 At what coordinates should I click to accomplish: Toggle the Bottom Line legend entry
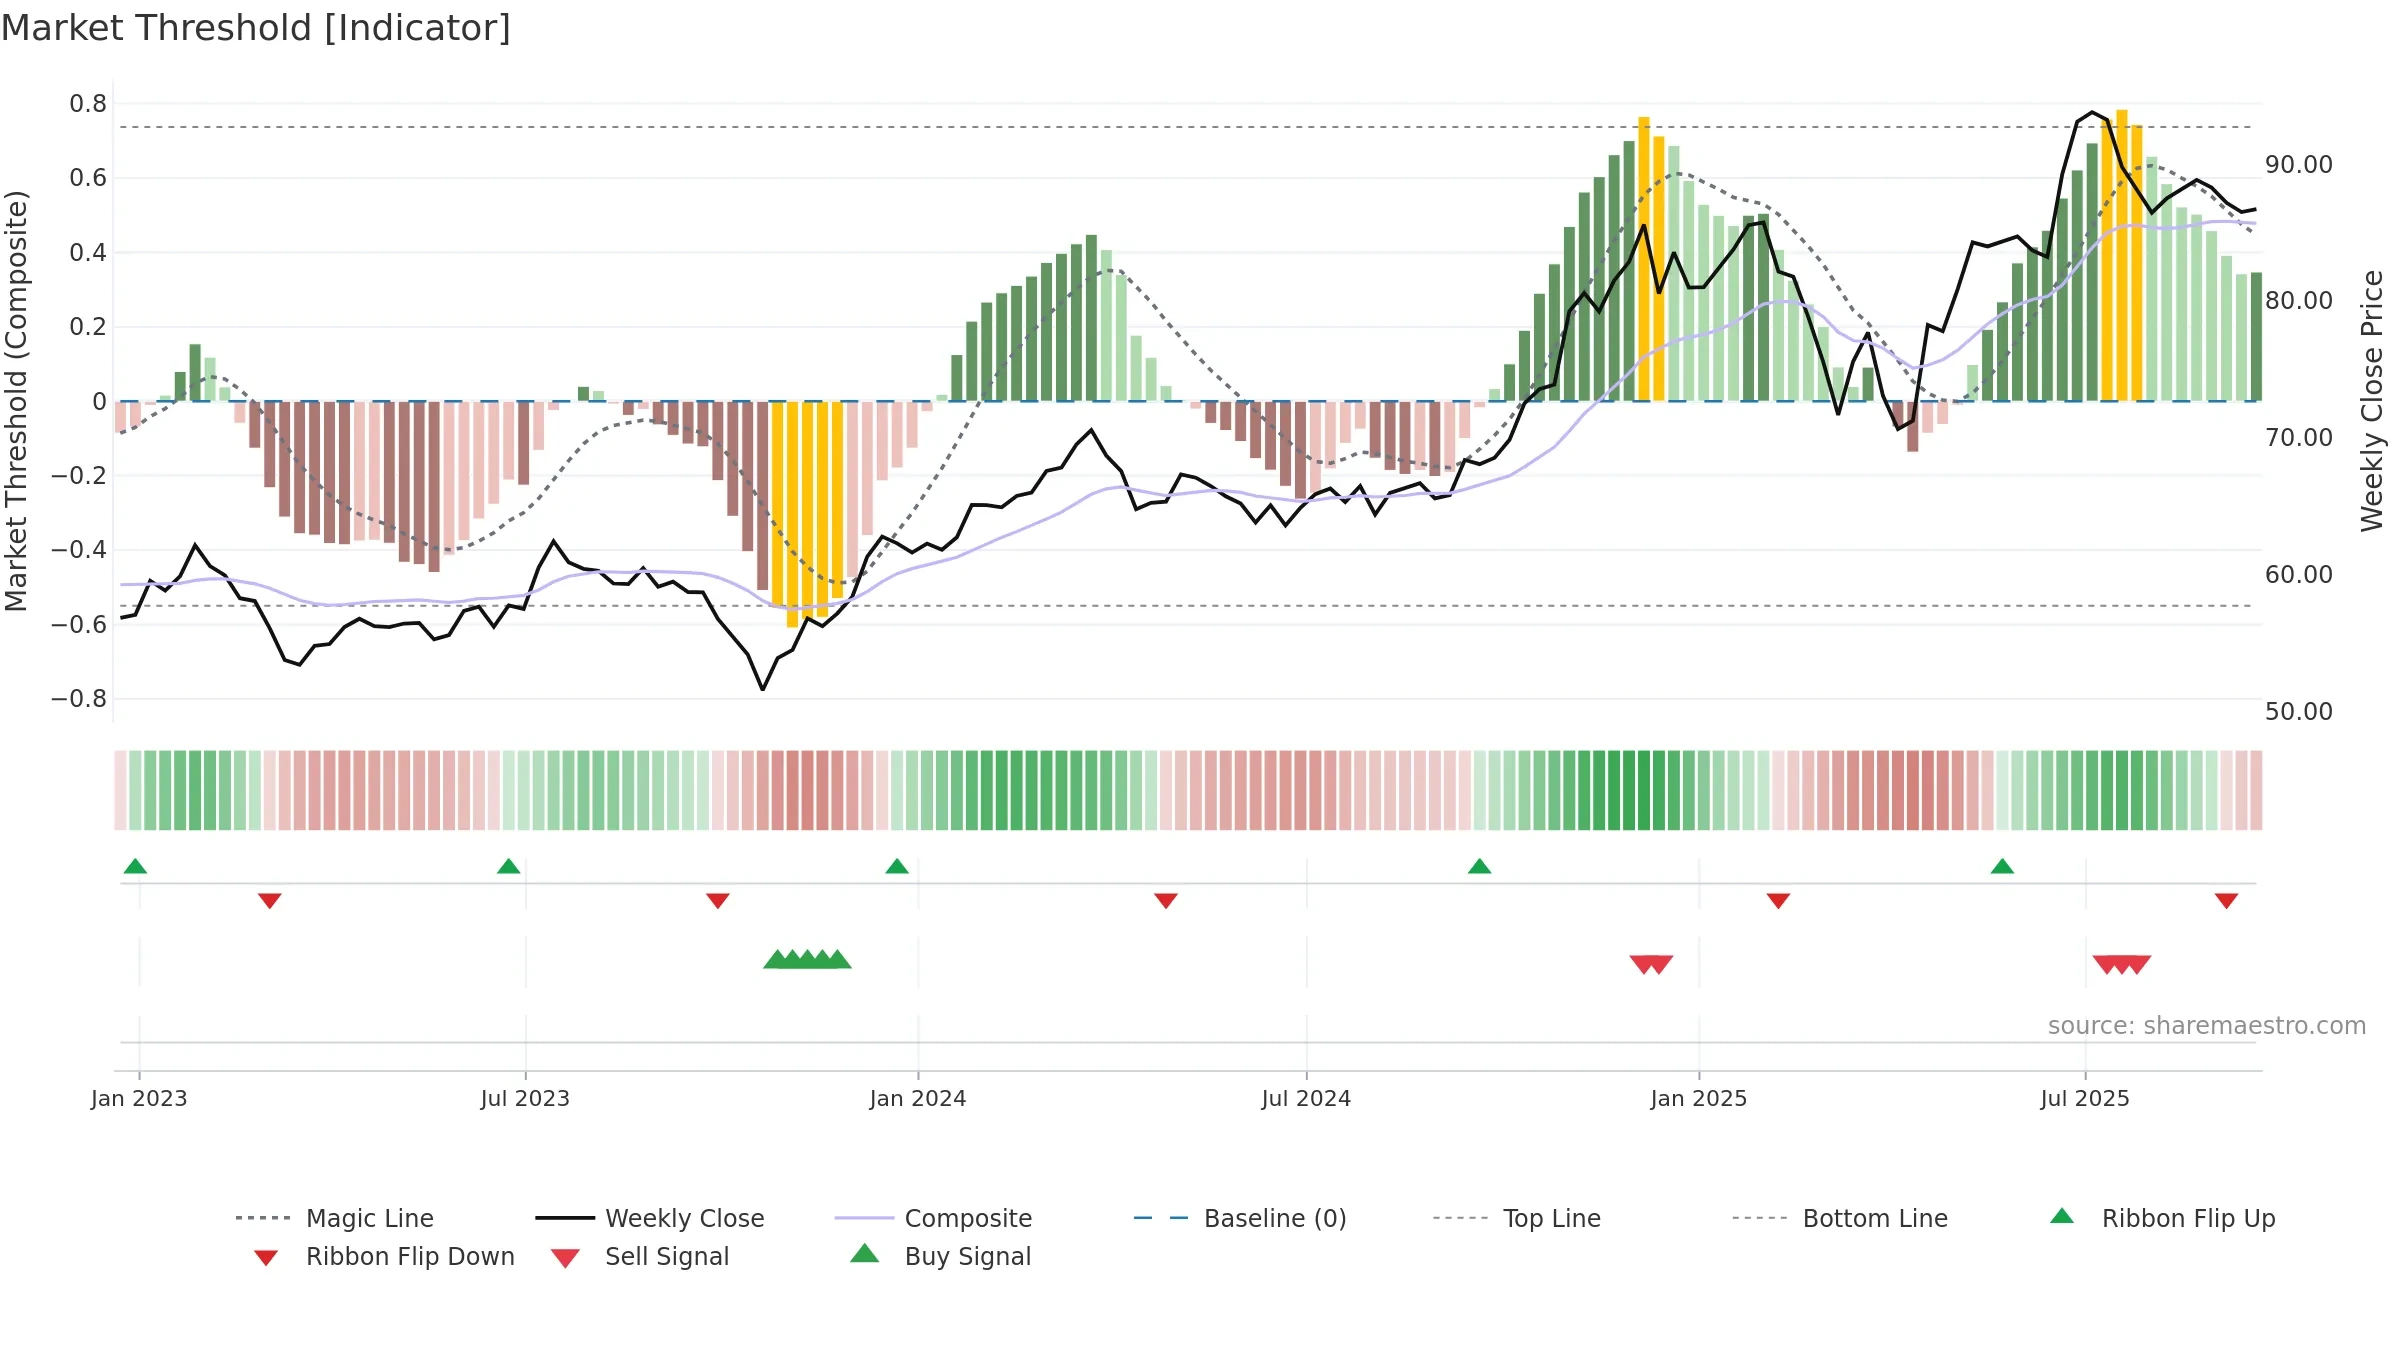click(1840, 1218)
